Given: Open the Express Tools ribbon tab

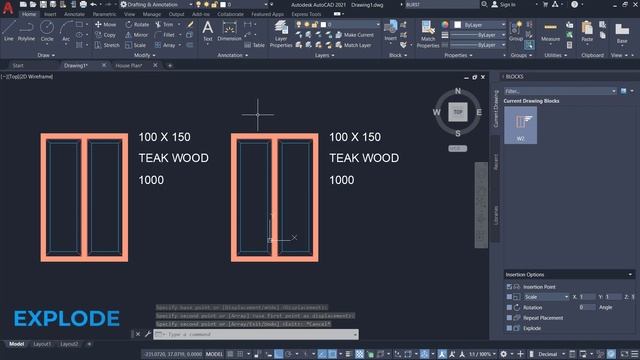Looking at the screenshot, I should point(306,14).
